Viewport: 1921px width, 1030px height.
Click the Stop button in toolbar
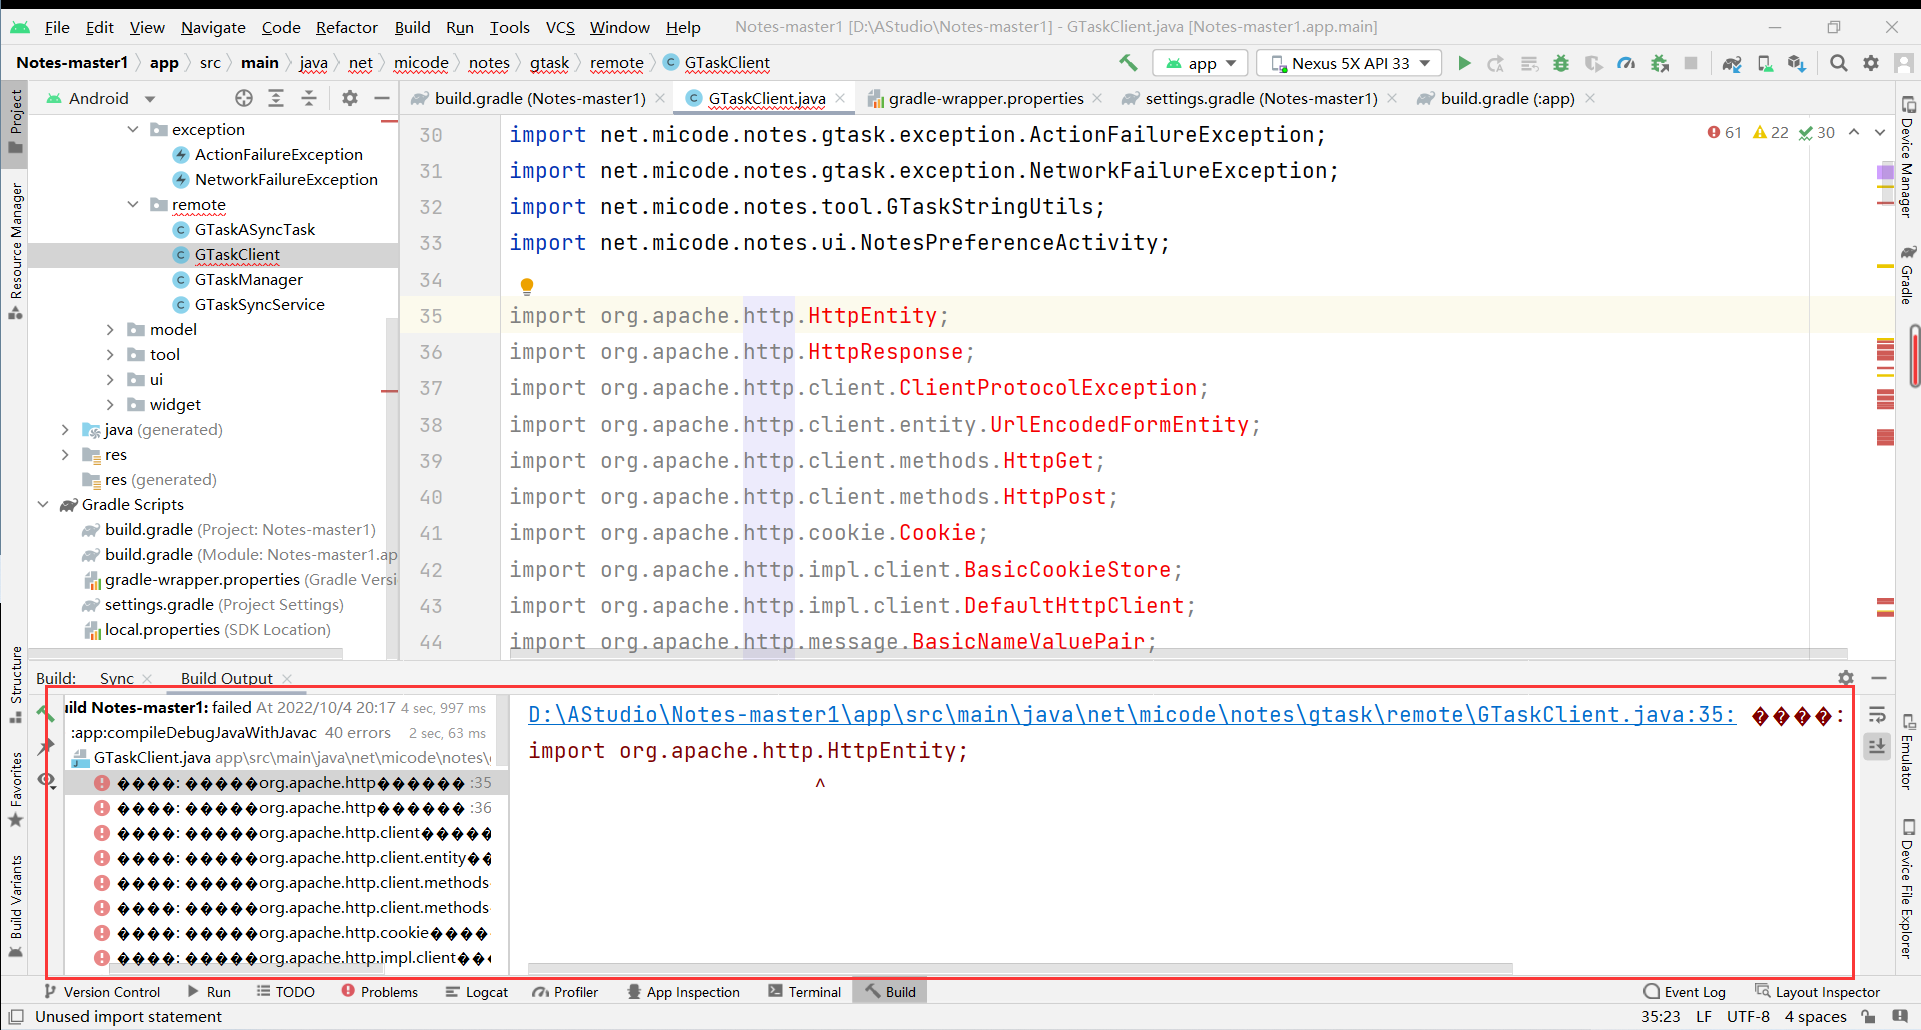click(x=1691, y=63)
